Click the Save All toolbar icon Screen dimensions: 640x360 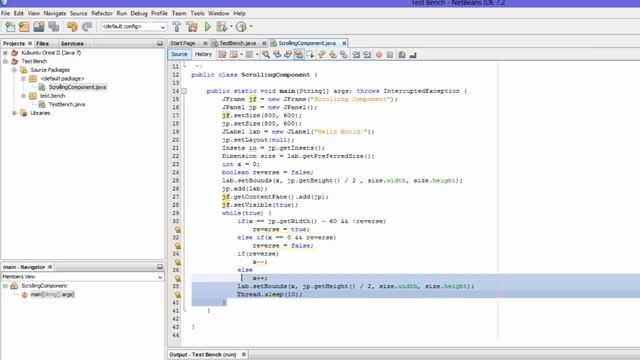(54, 27)
